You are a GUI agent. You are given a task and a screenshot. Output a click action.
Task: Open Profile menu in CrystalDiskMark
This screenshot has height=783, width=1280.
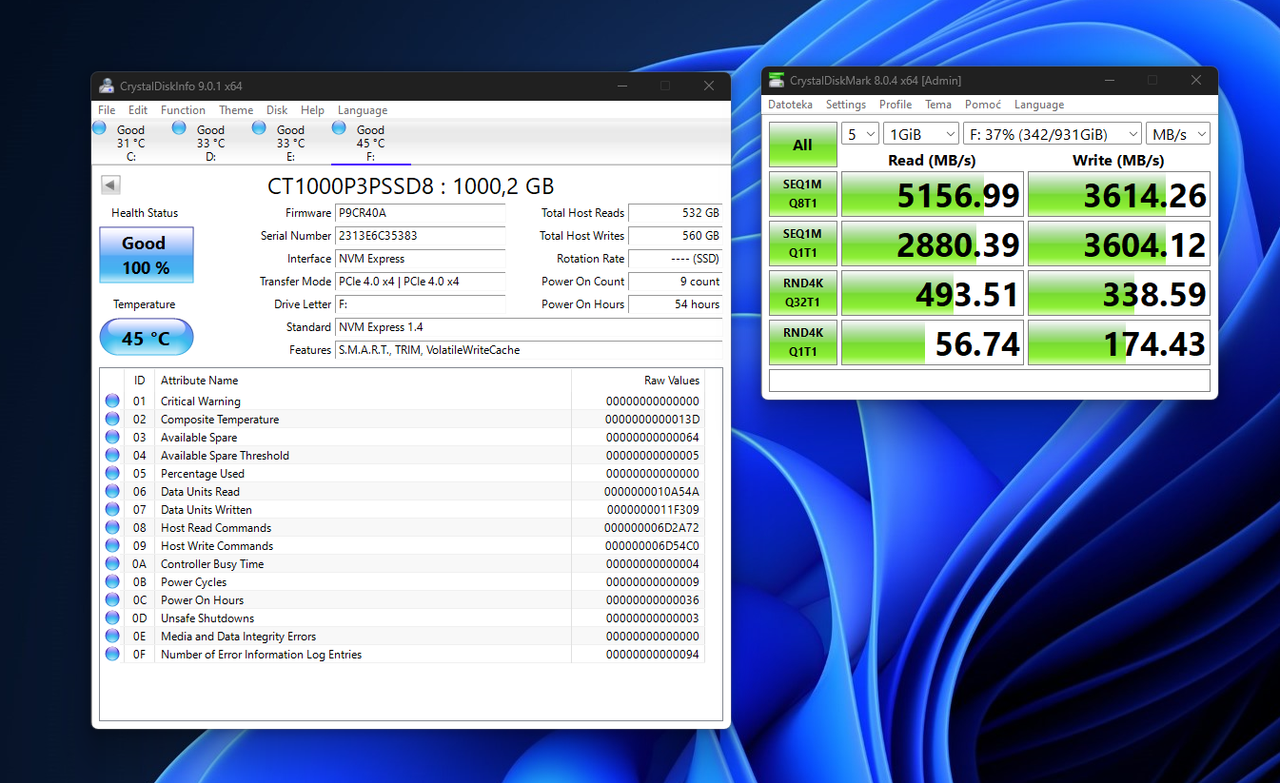coord(895,104)
